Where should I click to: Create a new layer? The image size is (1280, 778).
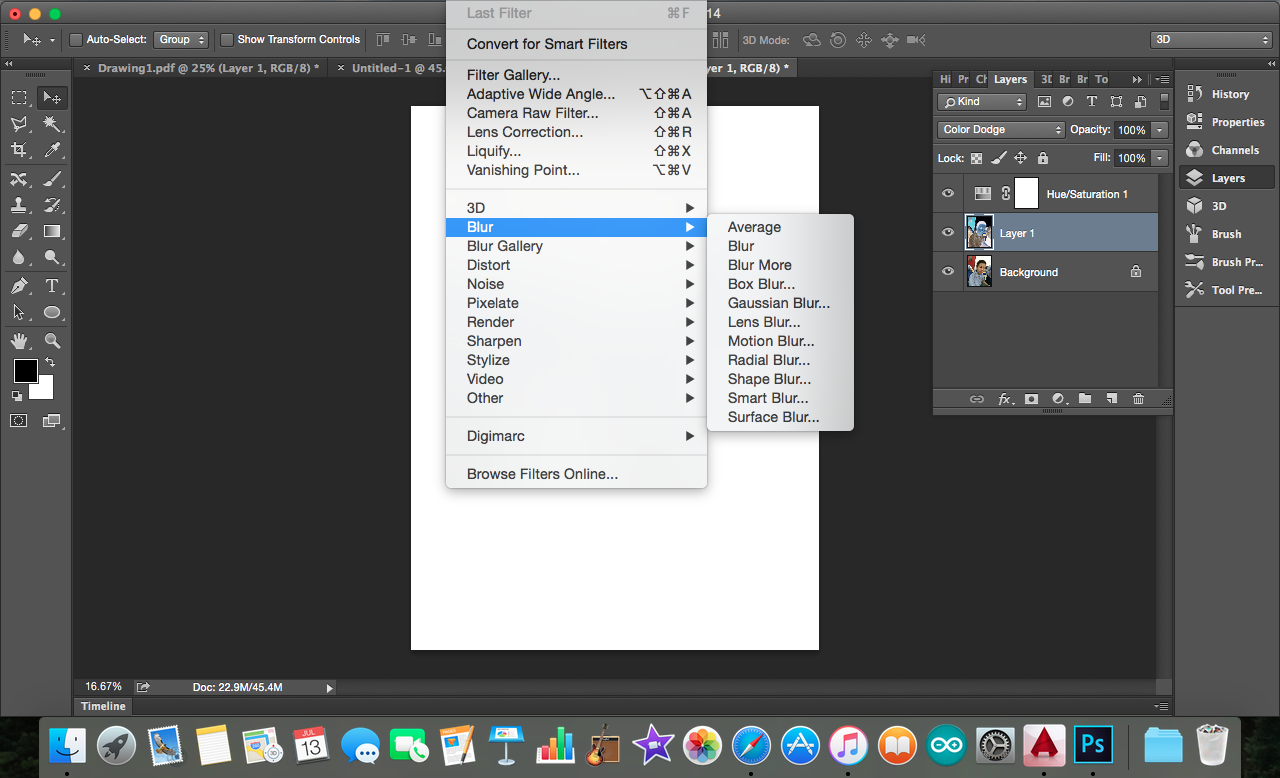(1111, 399)
